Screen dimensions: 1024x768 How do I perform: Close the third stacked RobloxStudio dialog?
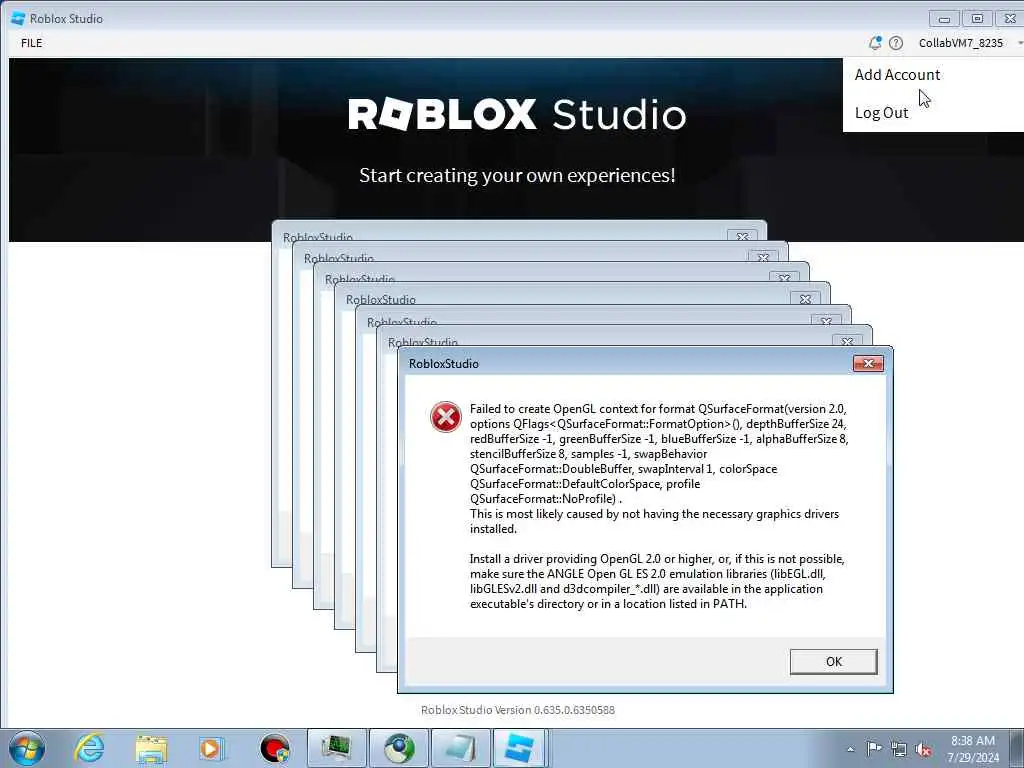click(784, 278)
